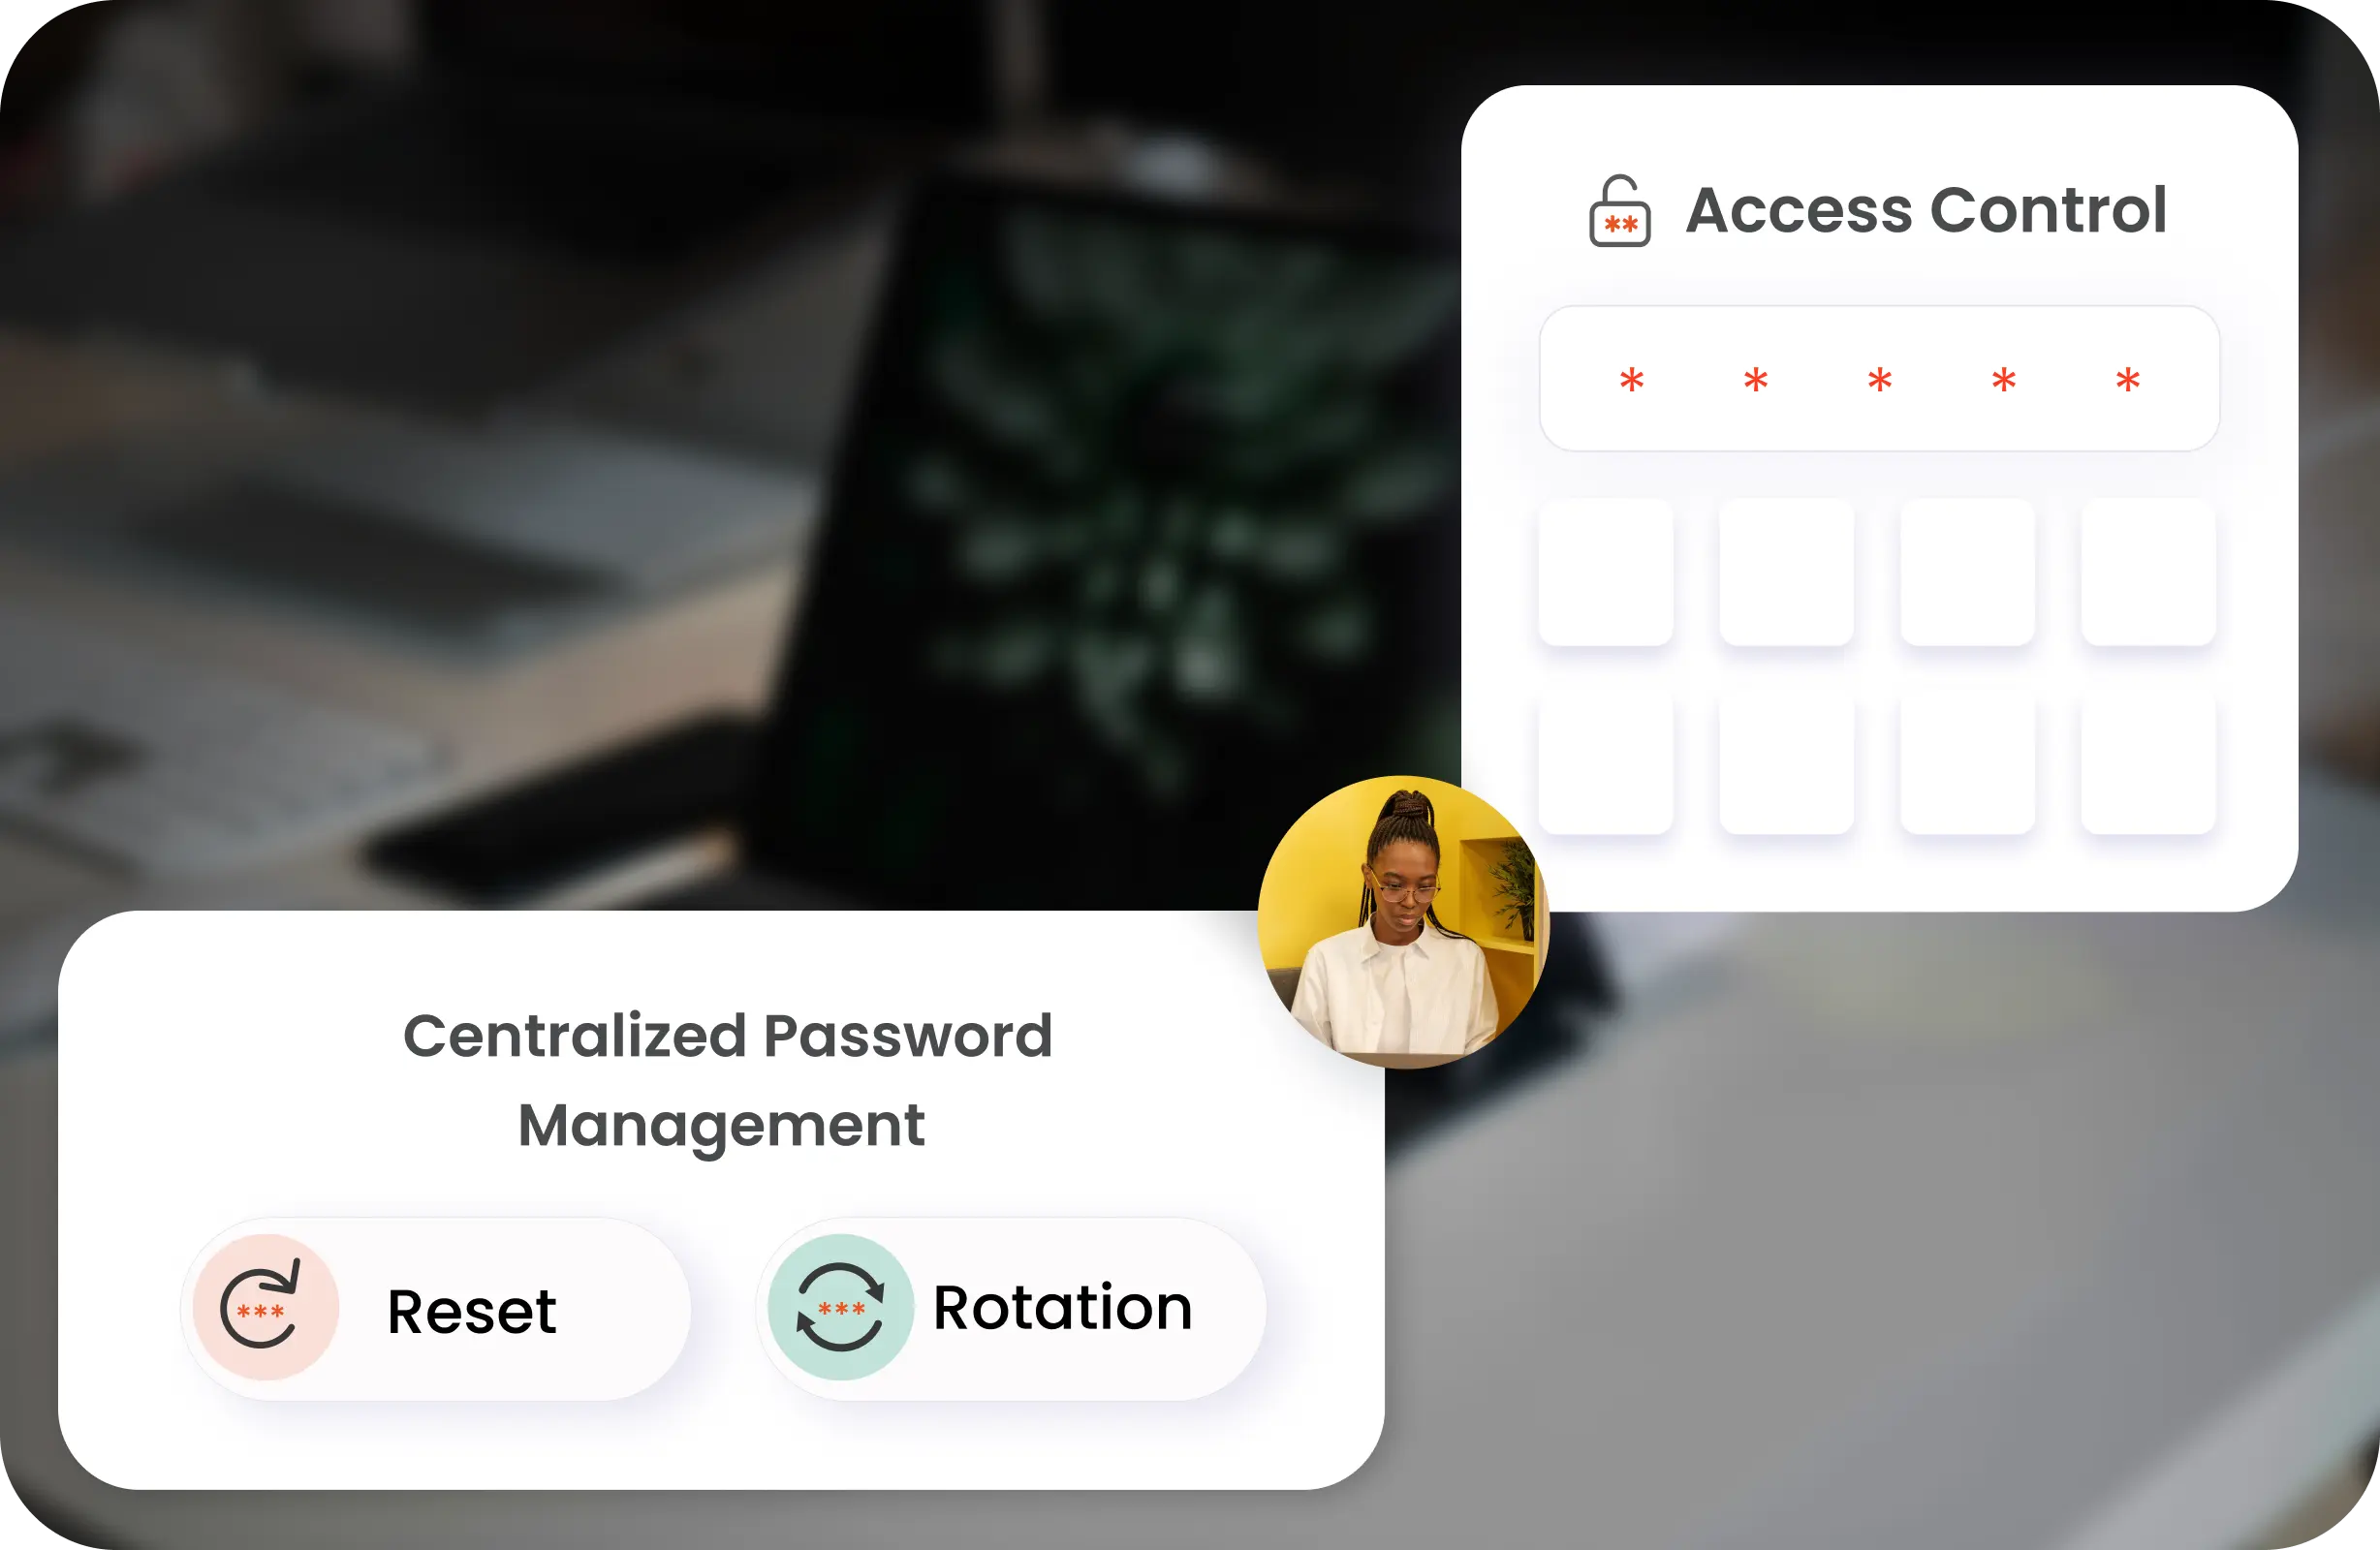Click the Access Control lock icon
Image resolution: width=2380 pixels, height=1550 pixels.
(x=1615, y=211)
